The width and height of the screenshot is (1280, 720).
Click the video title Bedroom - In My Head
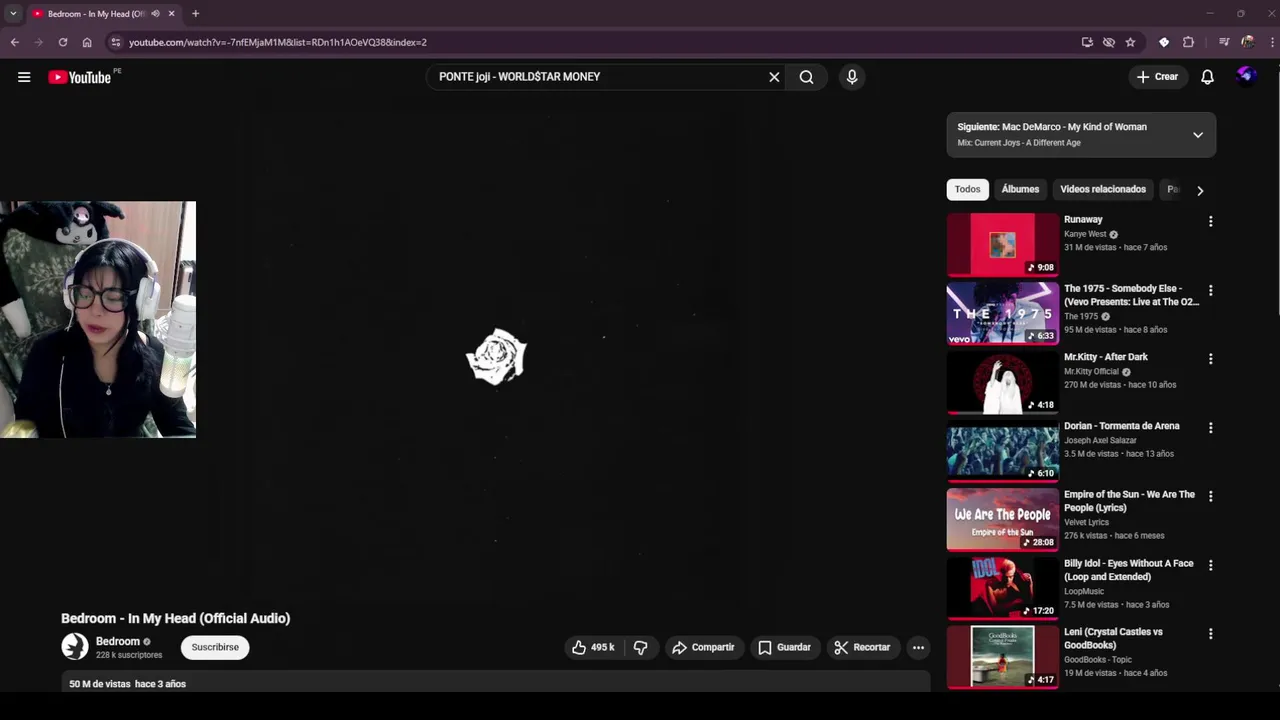(175, 618)
